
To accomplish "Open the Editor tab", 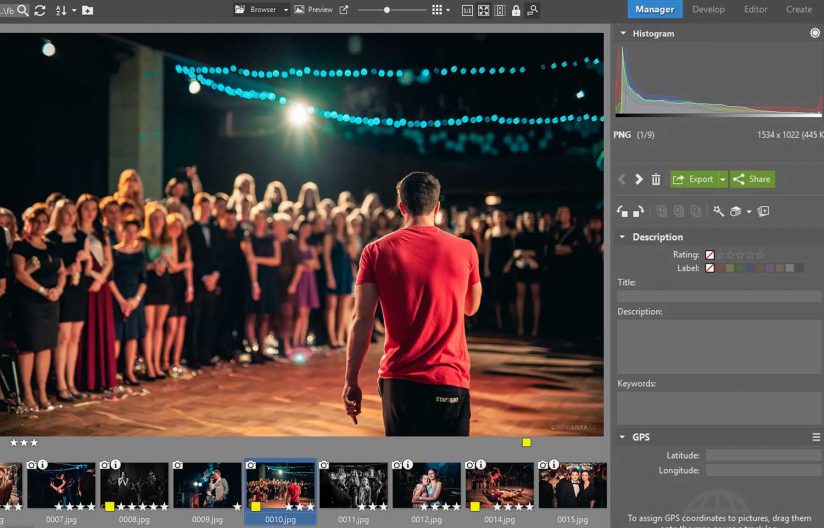I will click(x=756, y=9).
